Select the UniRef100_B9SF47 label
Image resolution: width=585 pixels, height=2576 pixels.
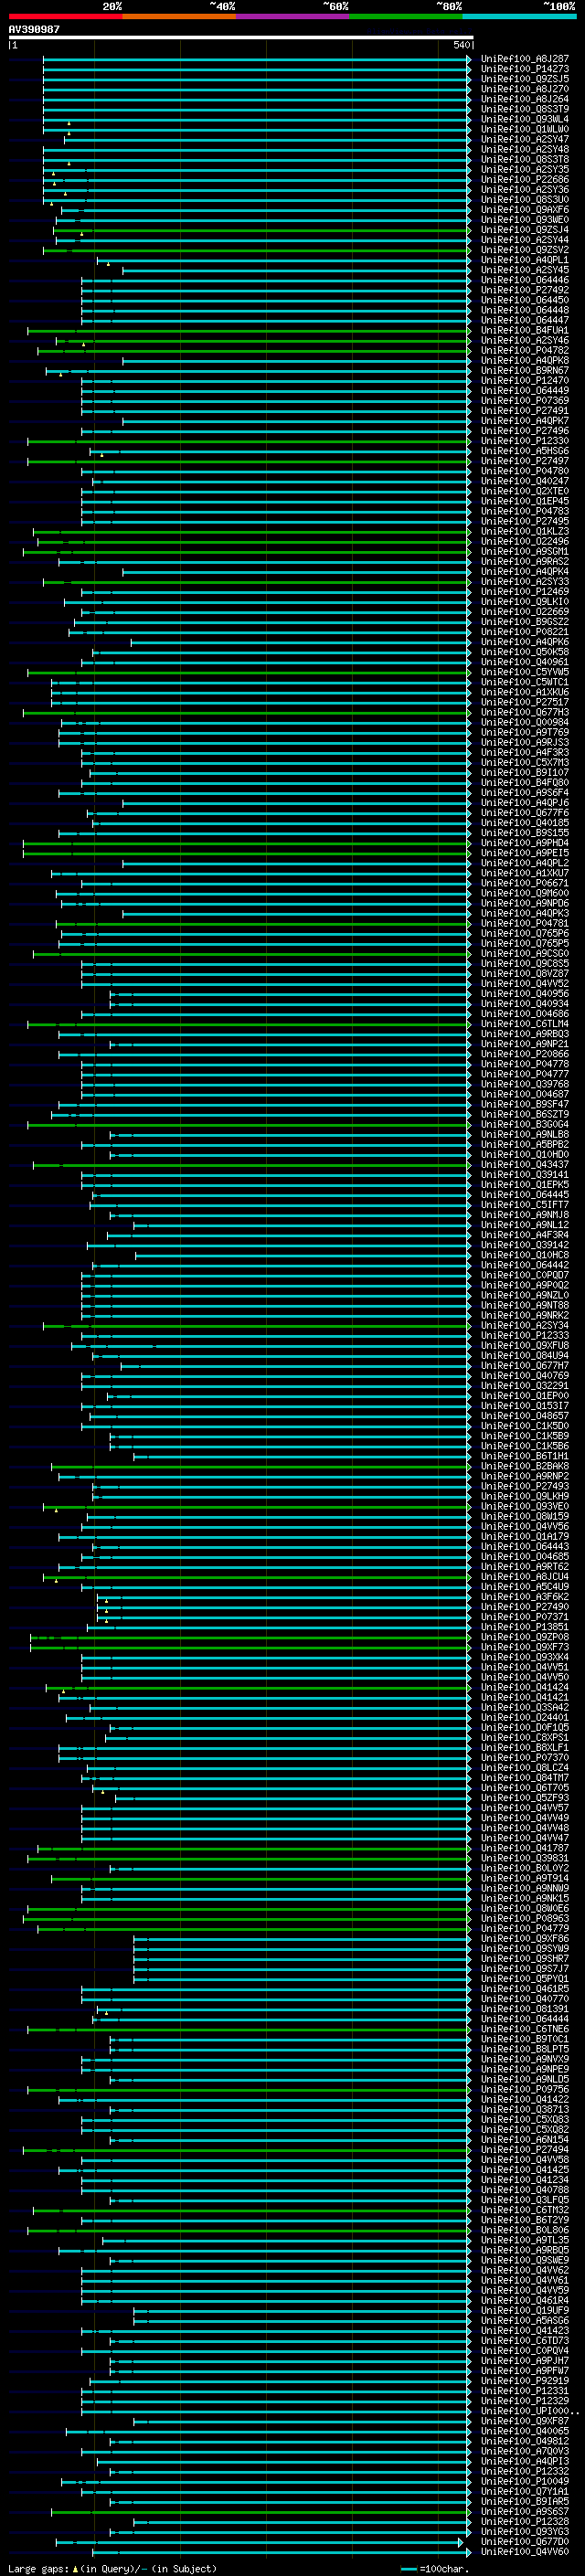point(525,1105)
